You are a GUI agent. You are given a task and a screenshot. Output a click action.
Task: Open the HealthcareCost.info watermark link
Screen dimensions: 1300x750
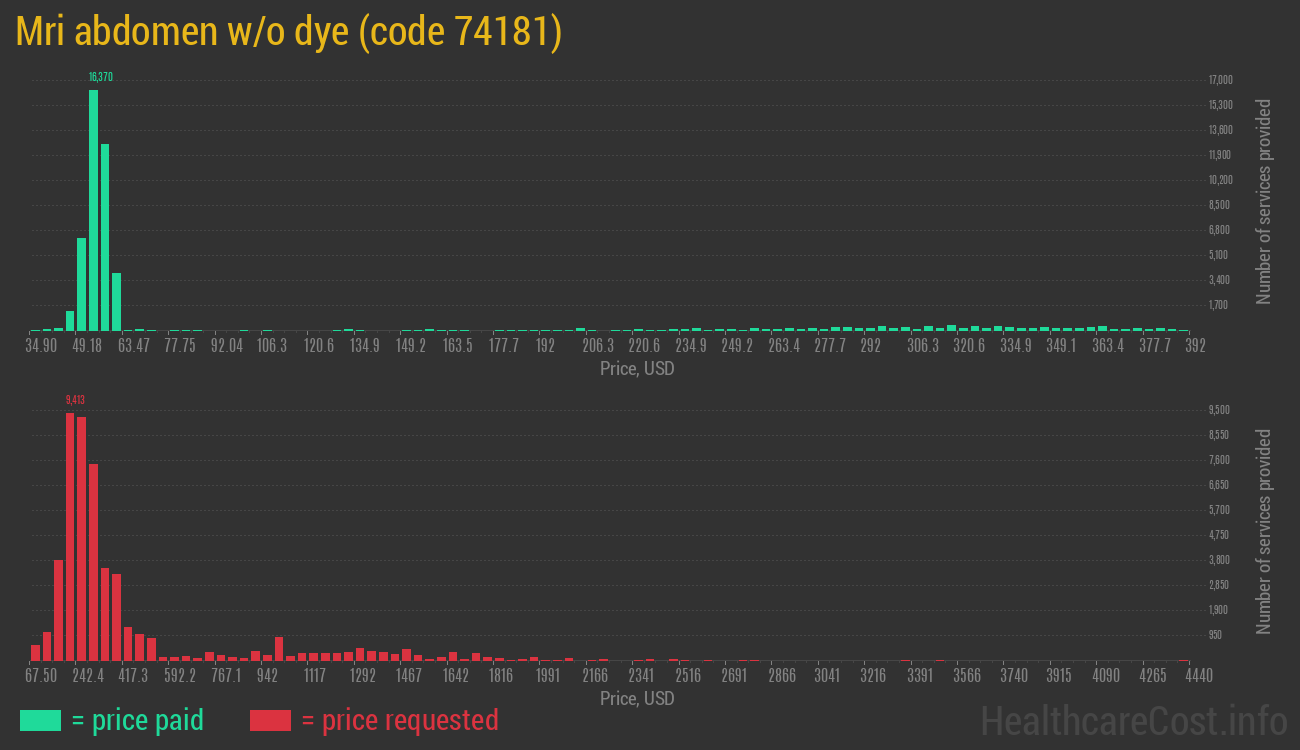1133,720
